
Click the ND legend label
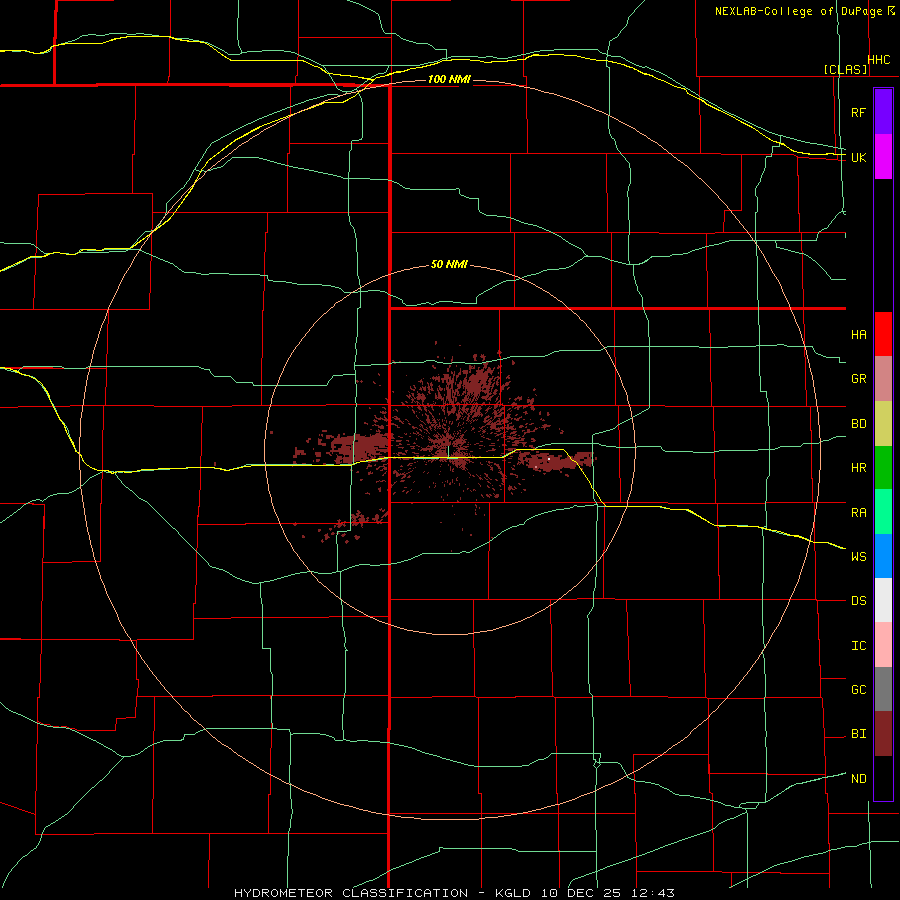point(858,779)
